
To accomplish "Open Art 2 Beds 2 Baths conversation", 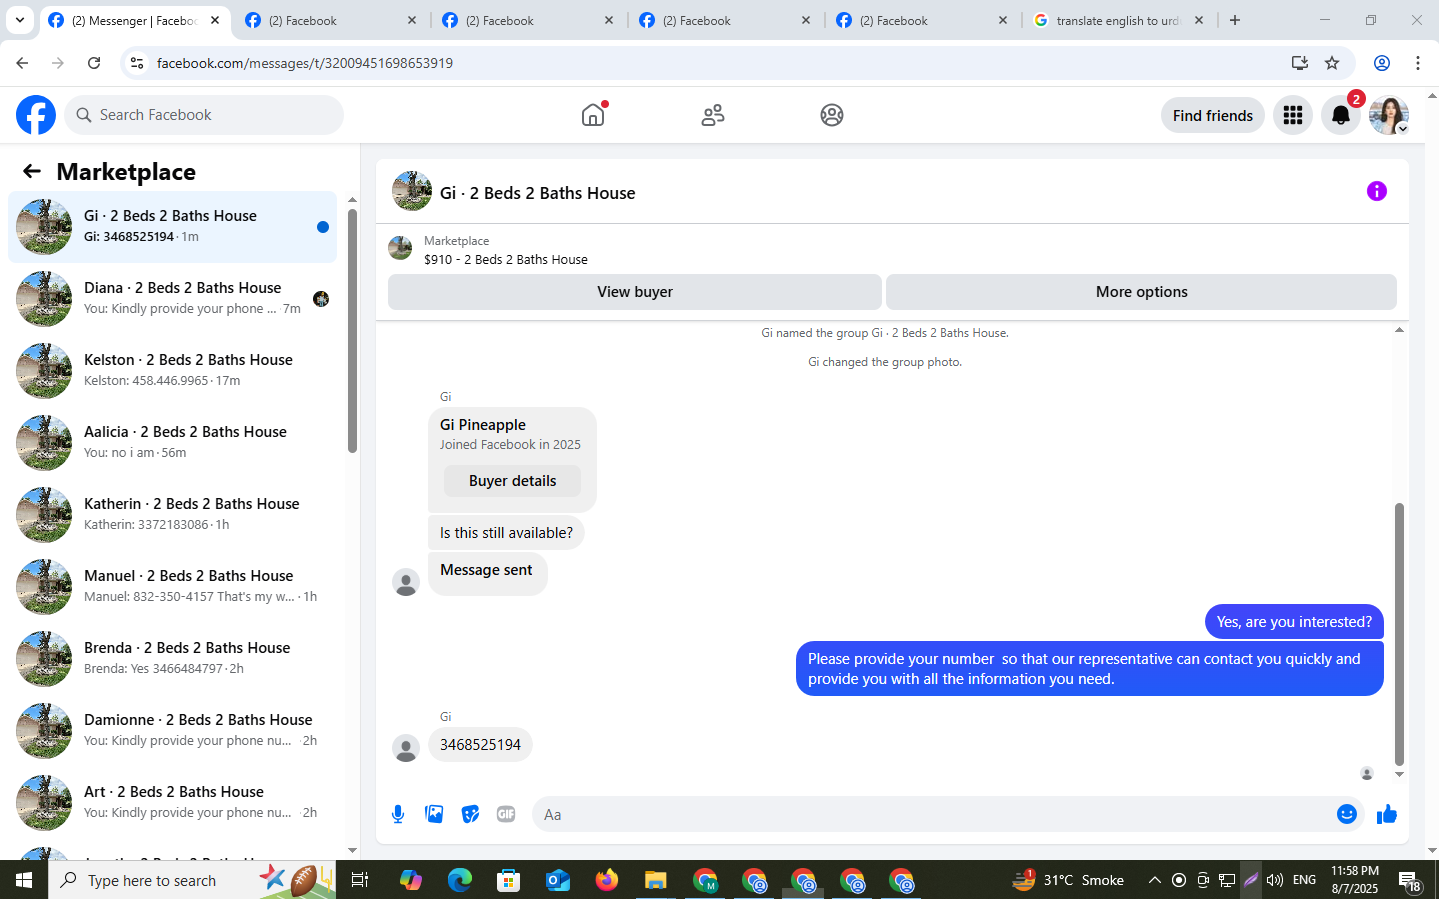I will [x=172, y=803].
